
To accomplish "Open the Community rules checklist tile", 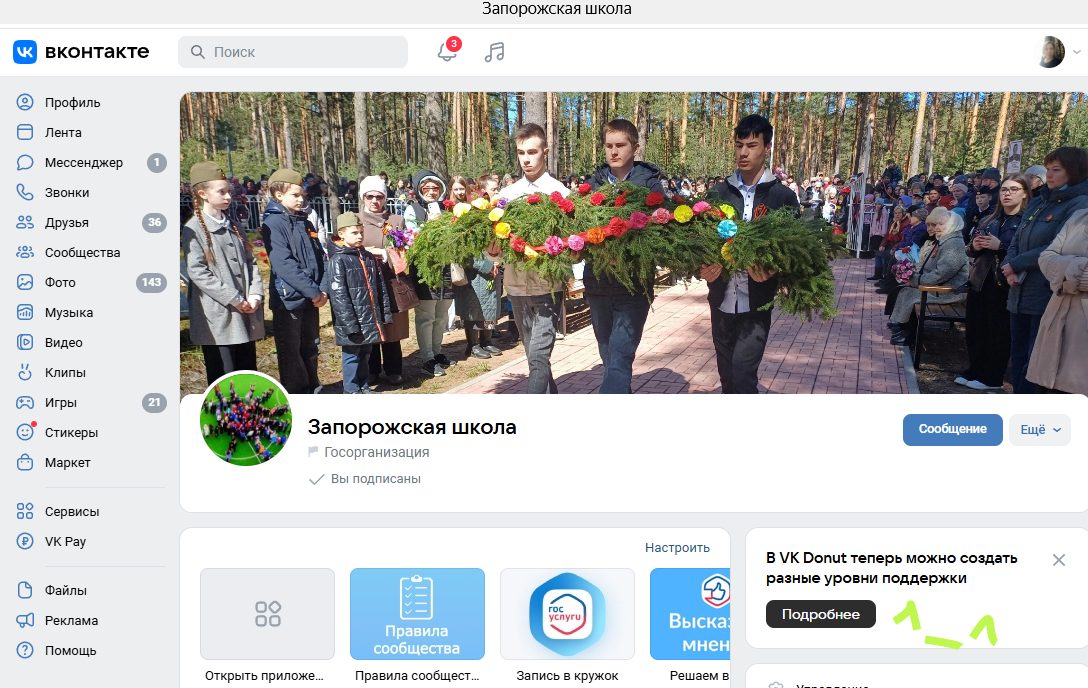I will point(417,614).
